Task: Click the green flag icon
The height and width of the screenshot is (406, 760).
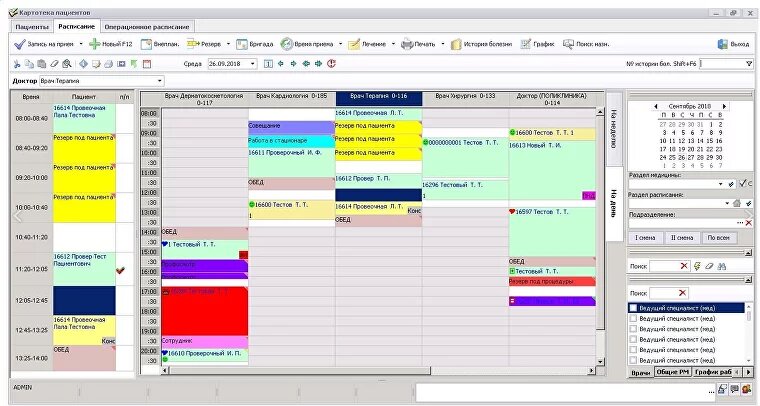Action: click(134, 63)
